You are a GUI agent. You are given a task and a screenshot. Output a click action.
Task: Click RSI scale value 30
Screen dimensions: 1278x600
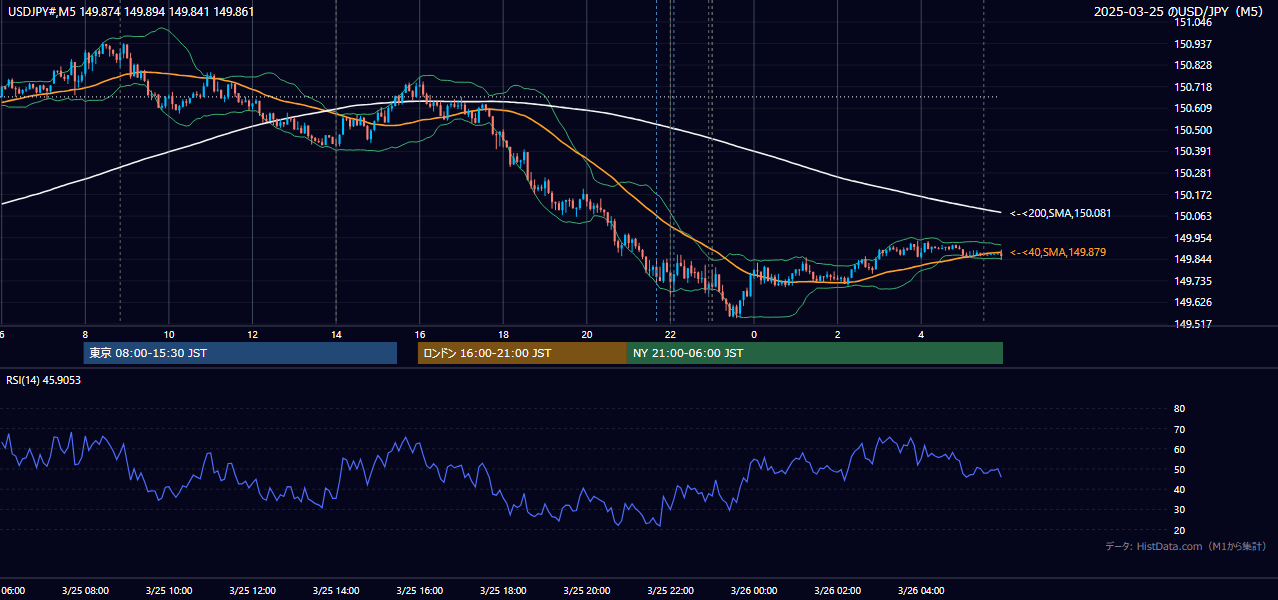[1179, 510]
